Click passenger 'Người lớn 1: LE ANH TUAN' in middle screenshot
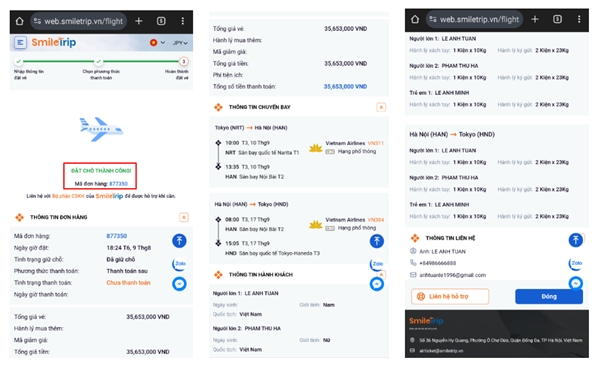This screenshot has height=366, width=600. (246, 293)
